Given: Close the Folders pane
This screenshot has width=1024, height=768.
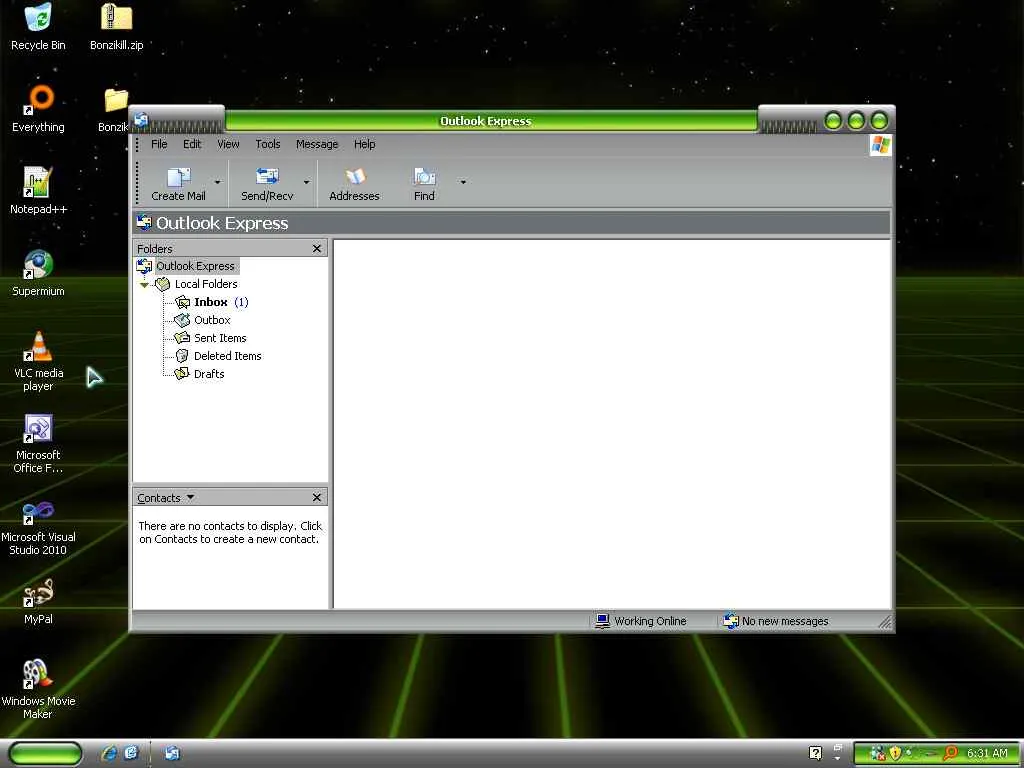Looking at the screenshot, I should 317,248.
